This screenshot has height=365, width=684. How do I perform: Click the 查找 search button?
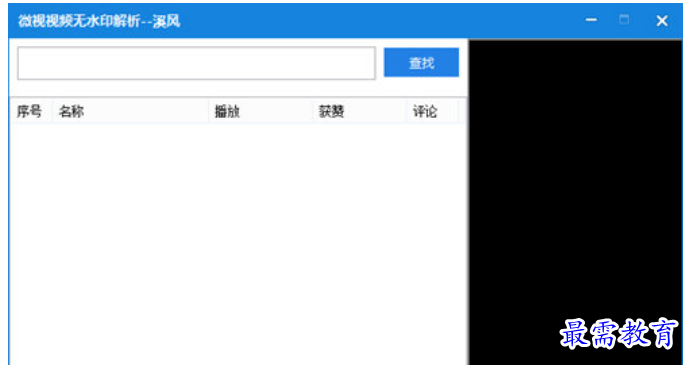(421, 62)
